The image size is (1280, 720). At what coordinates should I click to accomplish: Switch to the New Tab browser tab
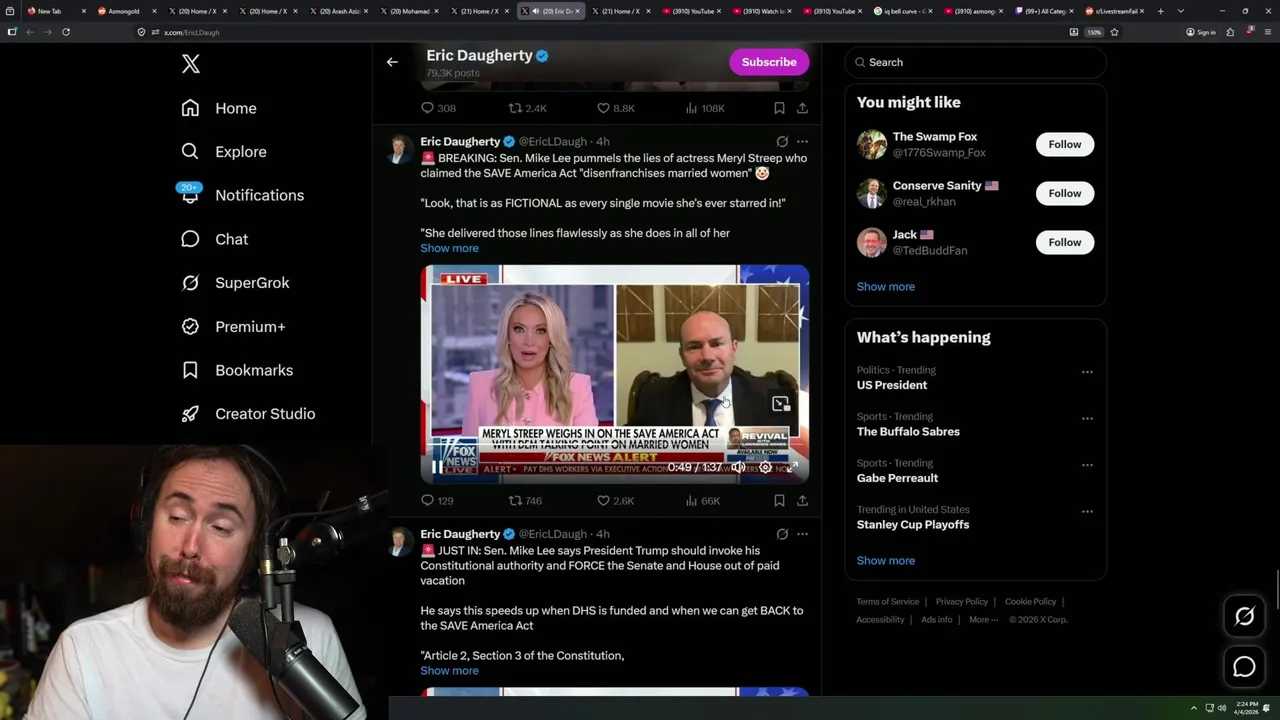click(x=55, y=11)
